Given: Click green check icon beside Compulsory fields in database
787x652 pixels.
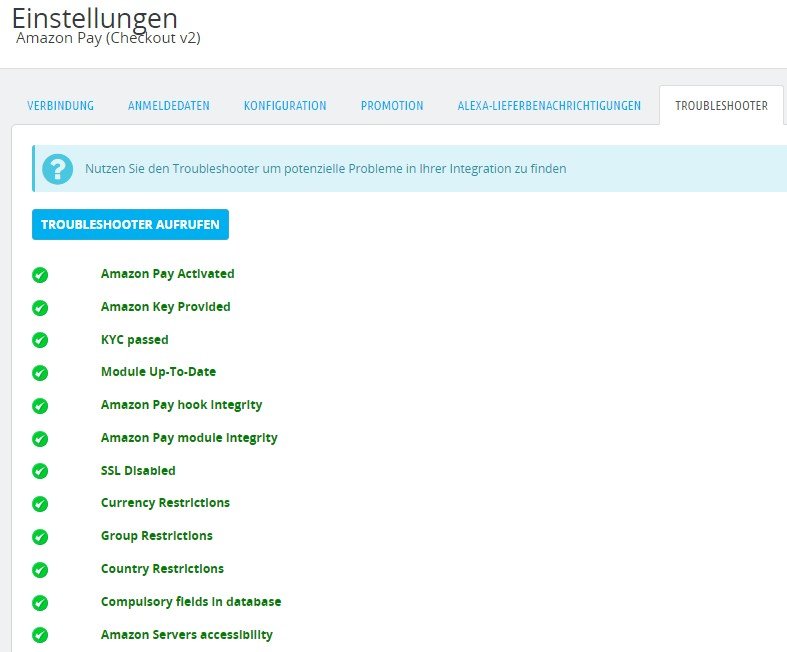Looking at the screenshot, I should tap(40, 602).
